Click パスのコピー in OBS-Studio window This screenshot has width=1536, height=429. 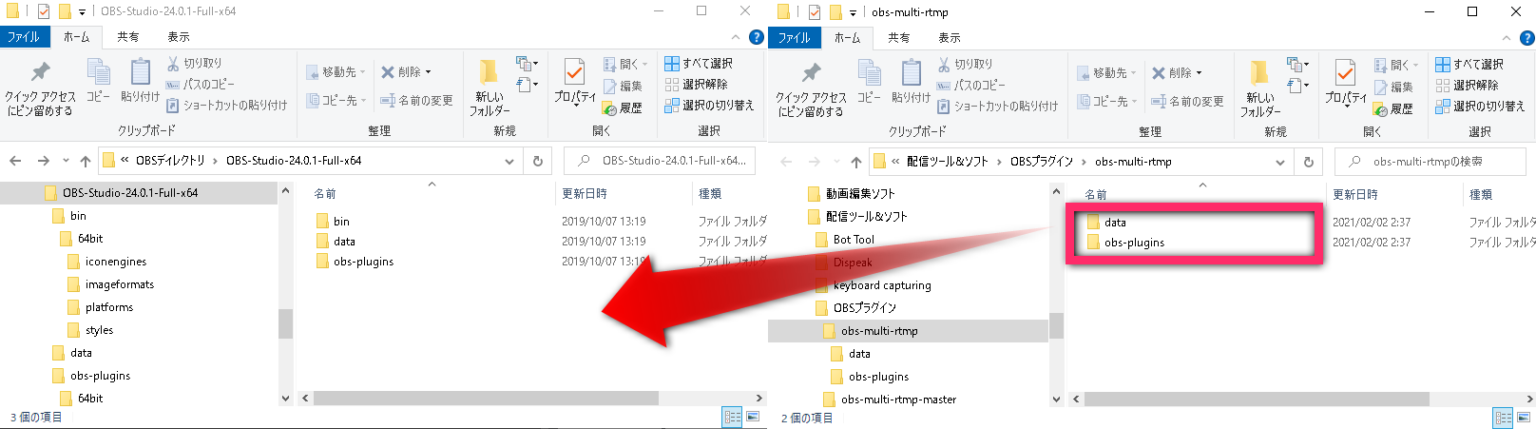click(200, 84)
